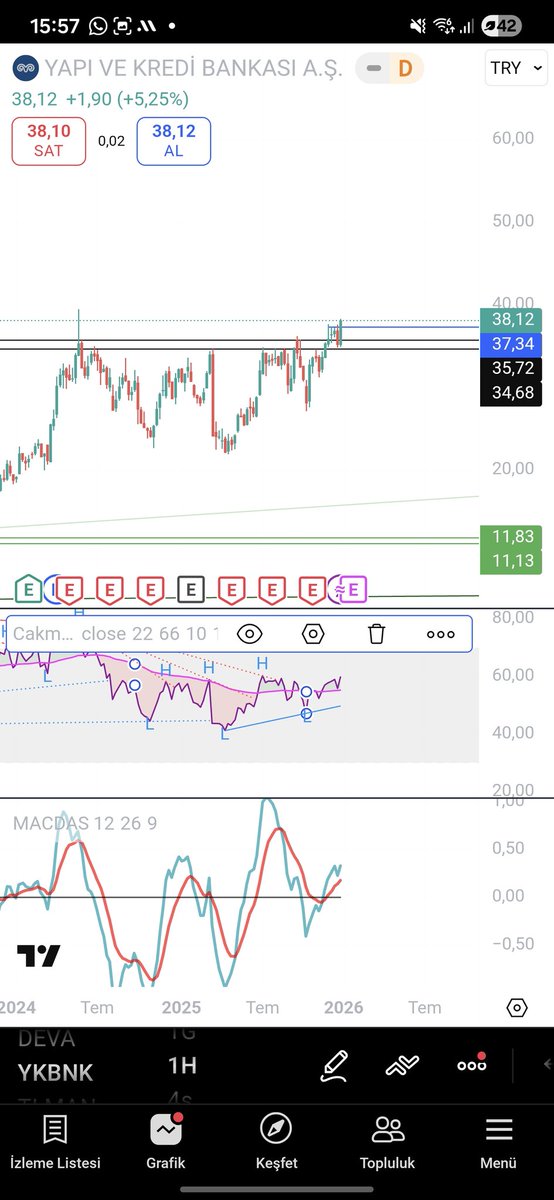Select the green 38,12 last price label

coord(513,320)
